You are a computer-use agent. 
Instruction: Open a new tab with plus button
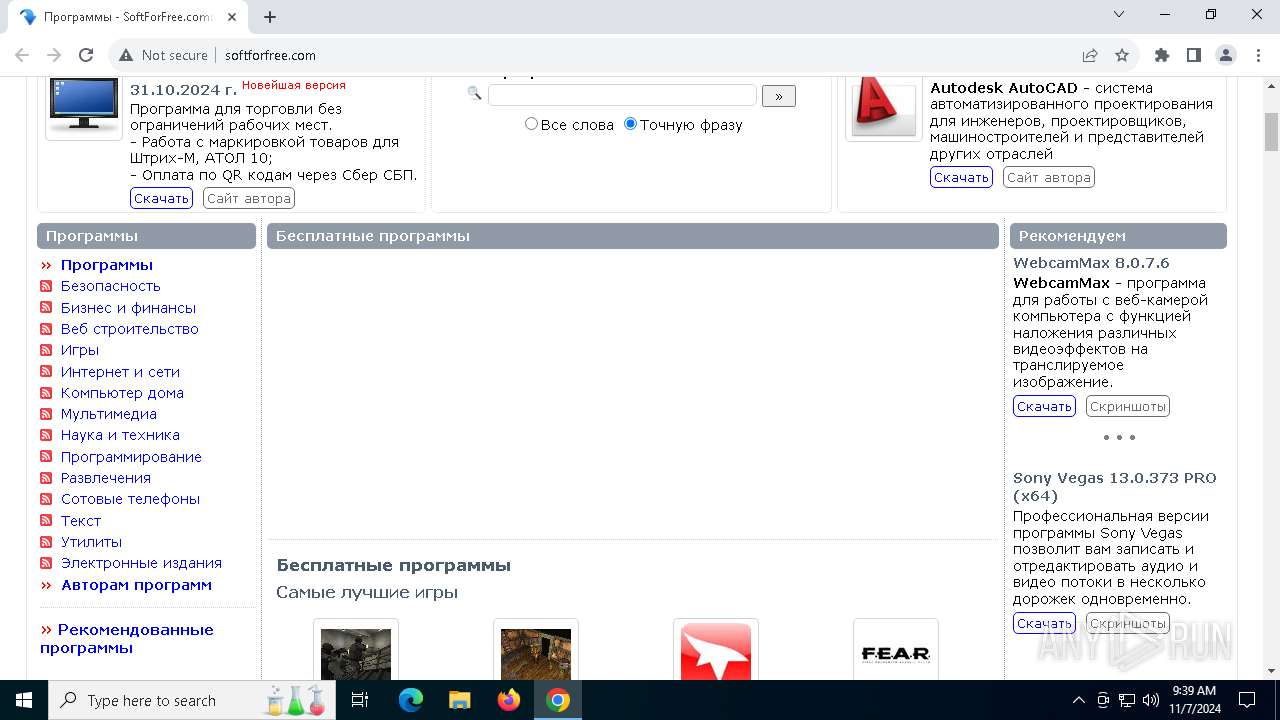coord(270,17)
